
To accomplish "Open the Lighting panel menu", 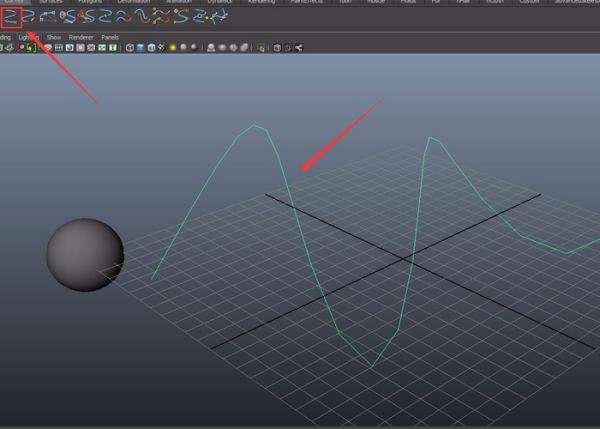I will [29, 38].
